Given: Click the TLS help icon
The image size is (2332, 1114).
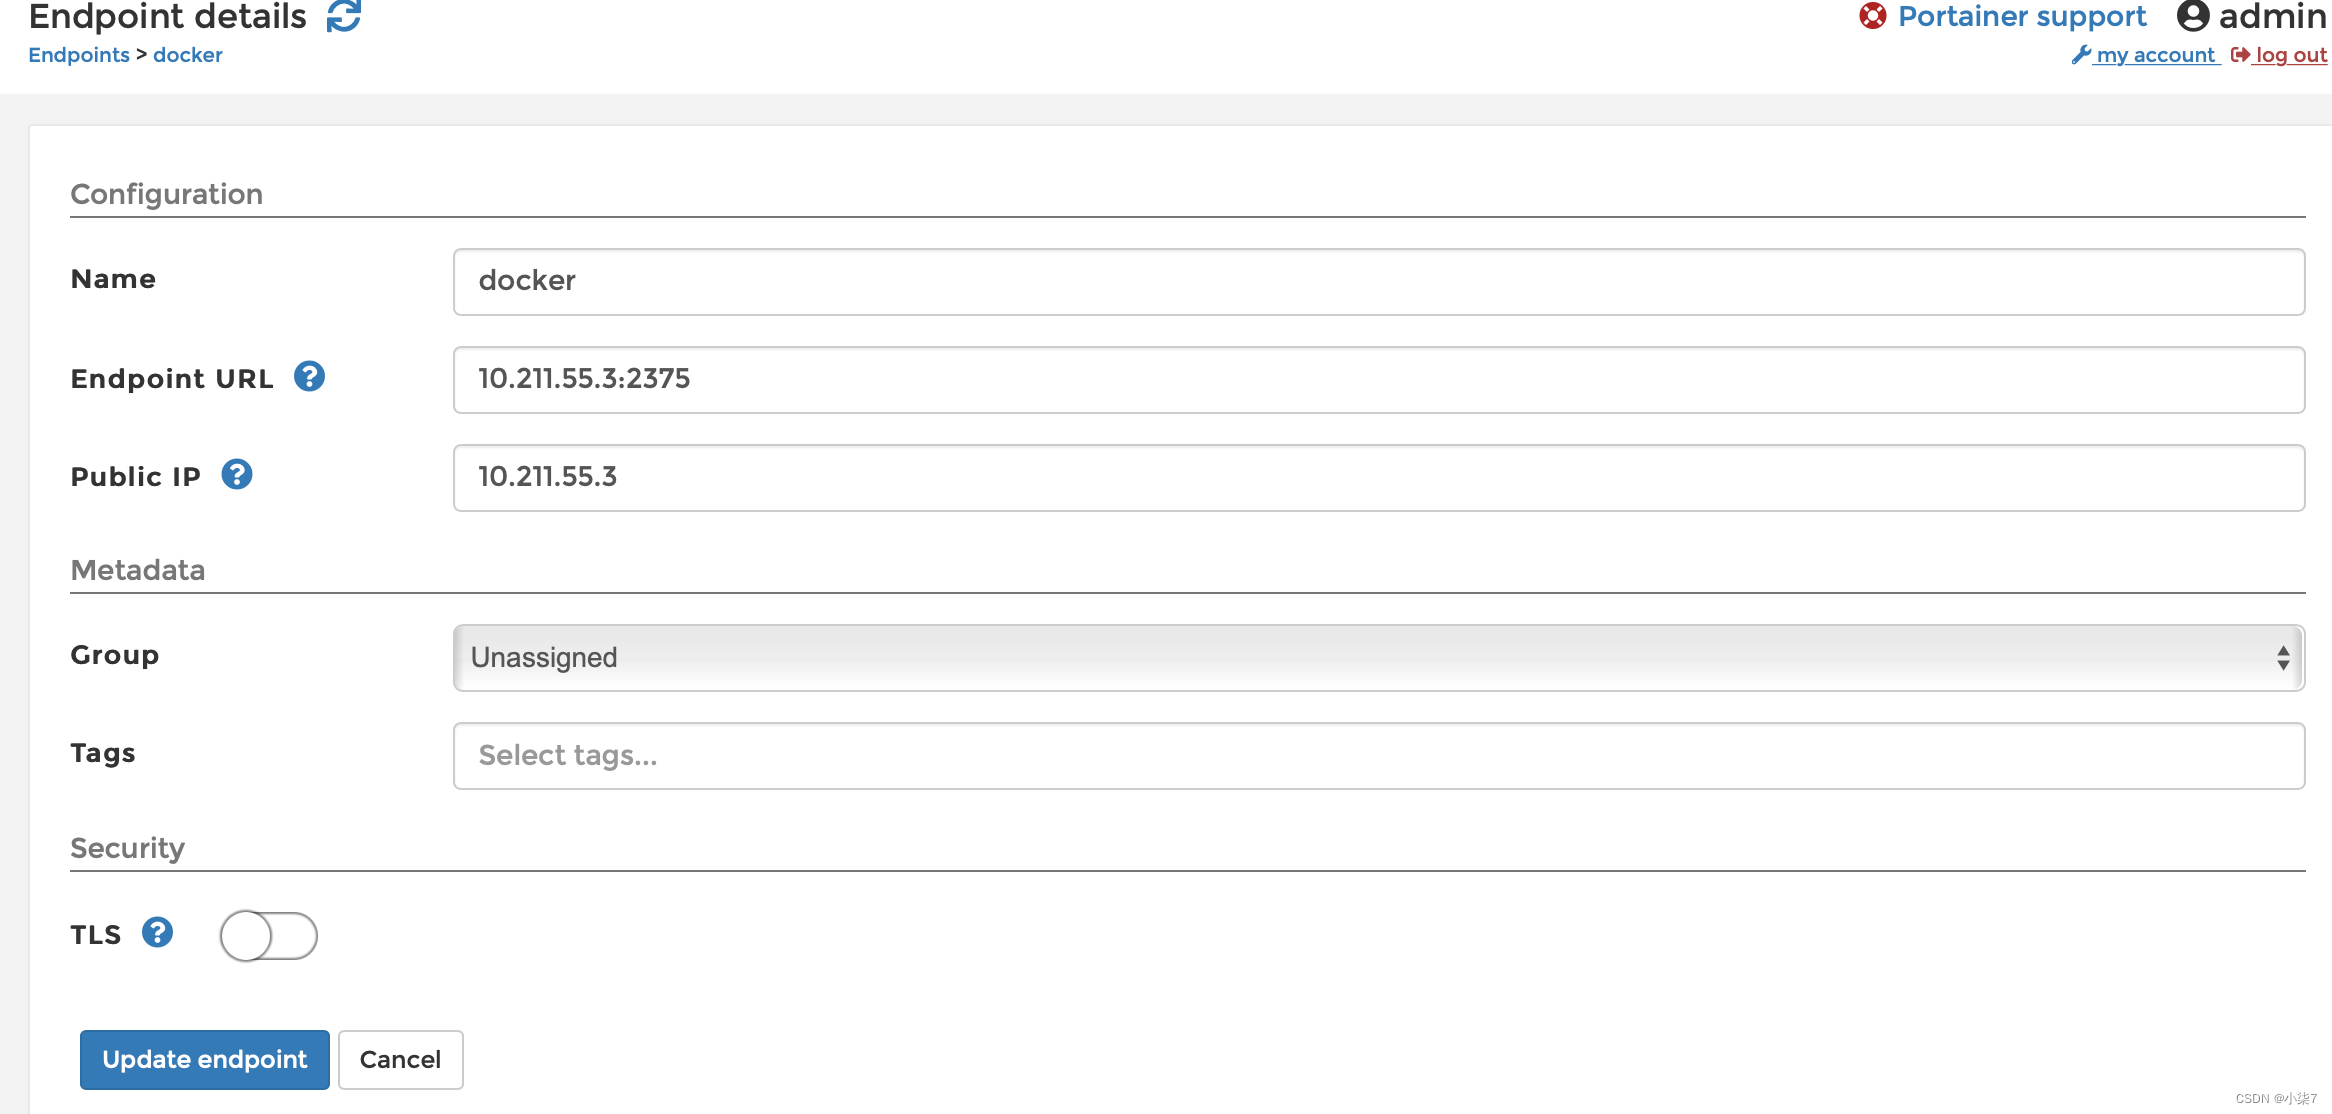Looking at the screenshot, I should point(158,933).
